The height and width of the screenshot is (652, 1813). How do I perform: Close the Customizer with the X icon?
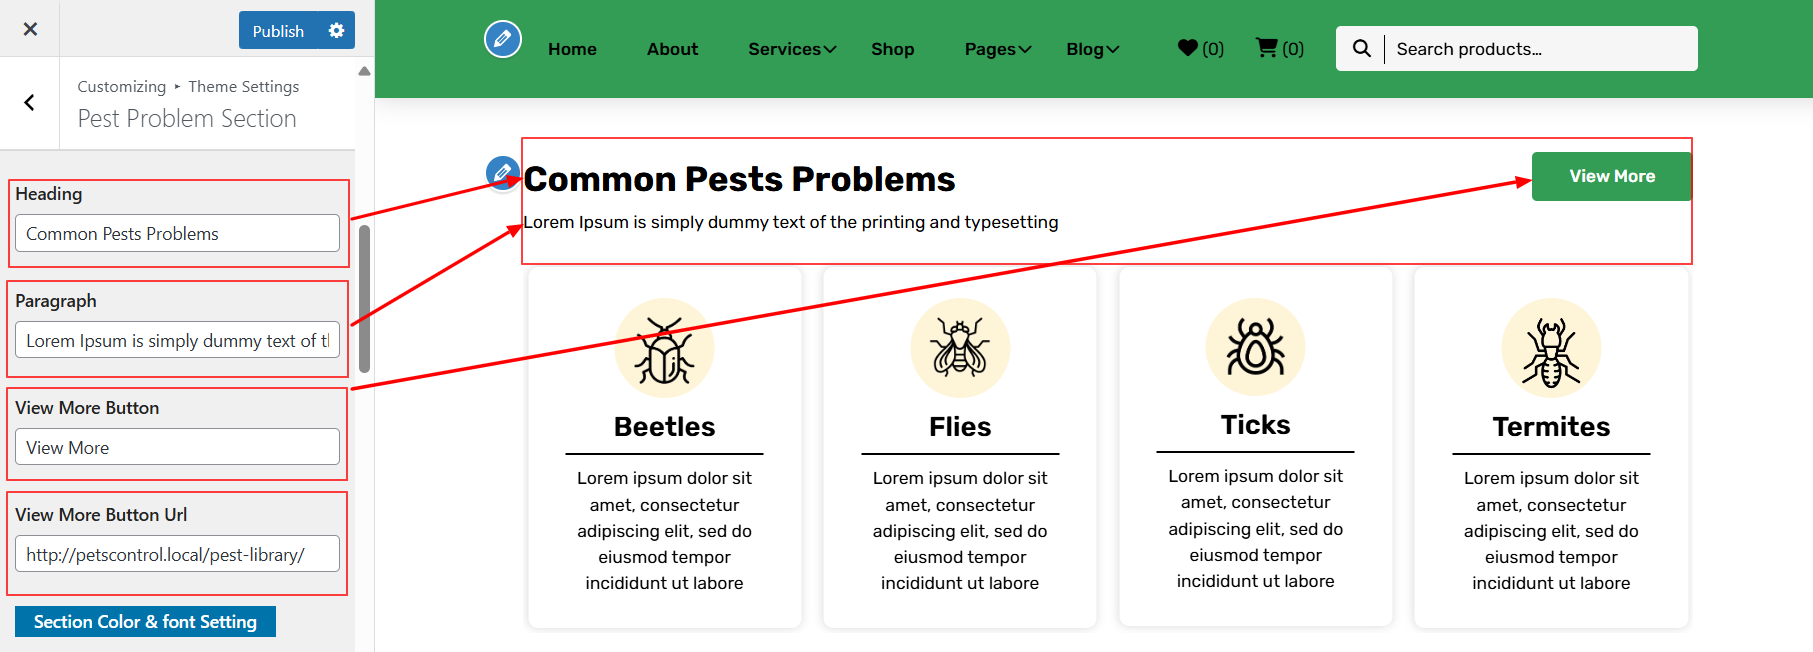30,29
